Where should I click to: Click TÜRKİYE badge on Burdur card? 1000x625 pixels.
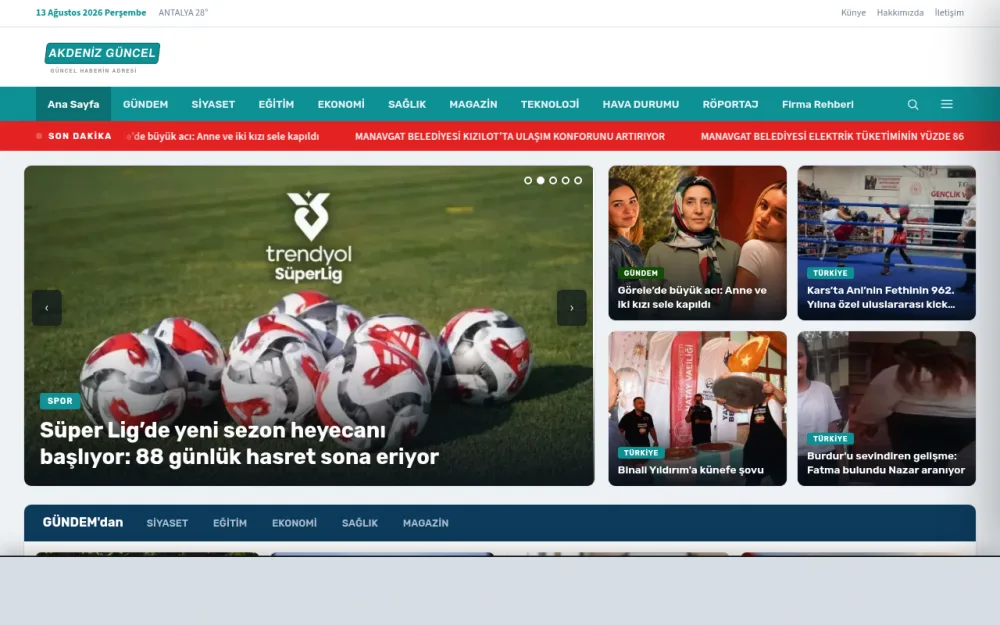(830, 439)
